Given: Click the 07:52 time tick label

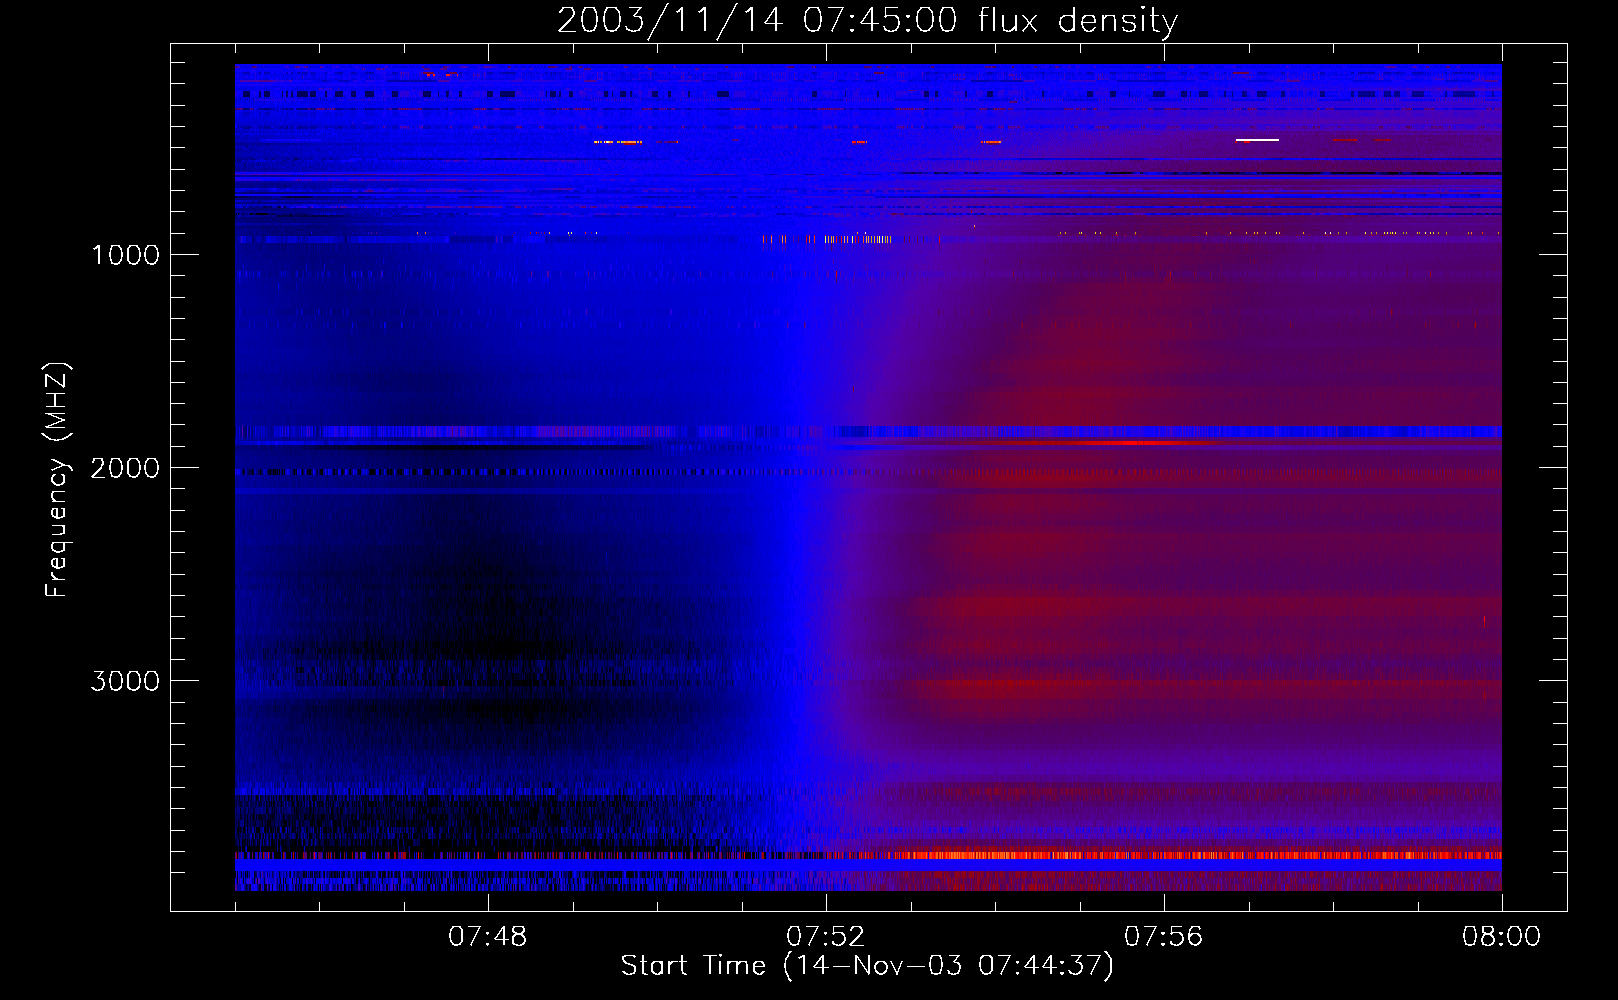Looking at the screenshot, I should click(826, 937).
